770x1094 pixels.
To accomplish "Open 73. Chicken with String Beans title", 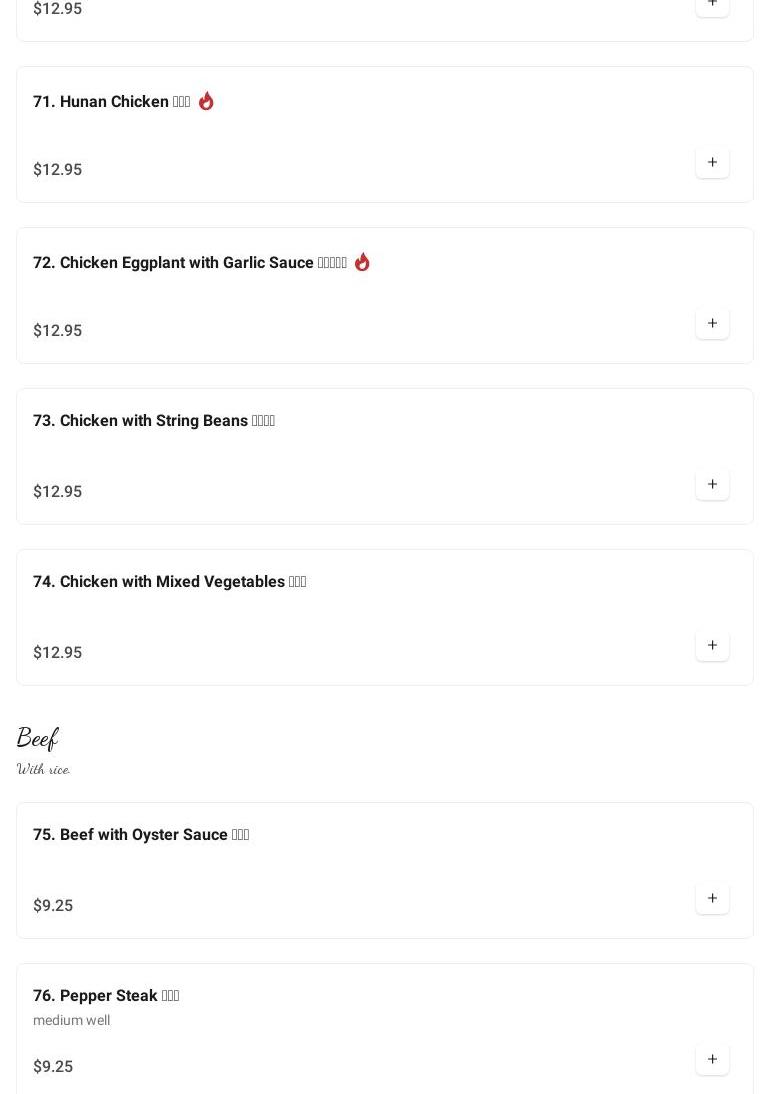I will pyautogui.click(x=153, y=421).
